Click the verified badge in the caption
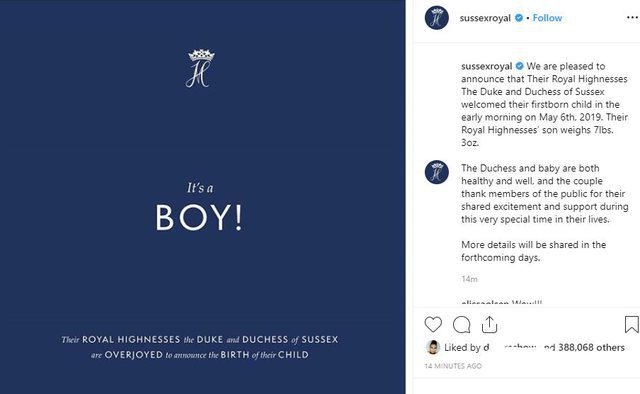The height and width of the screenshot is (394, 640). point(520,66)
